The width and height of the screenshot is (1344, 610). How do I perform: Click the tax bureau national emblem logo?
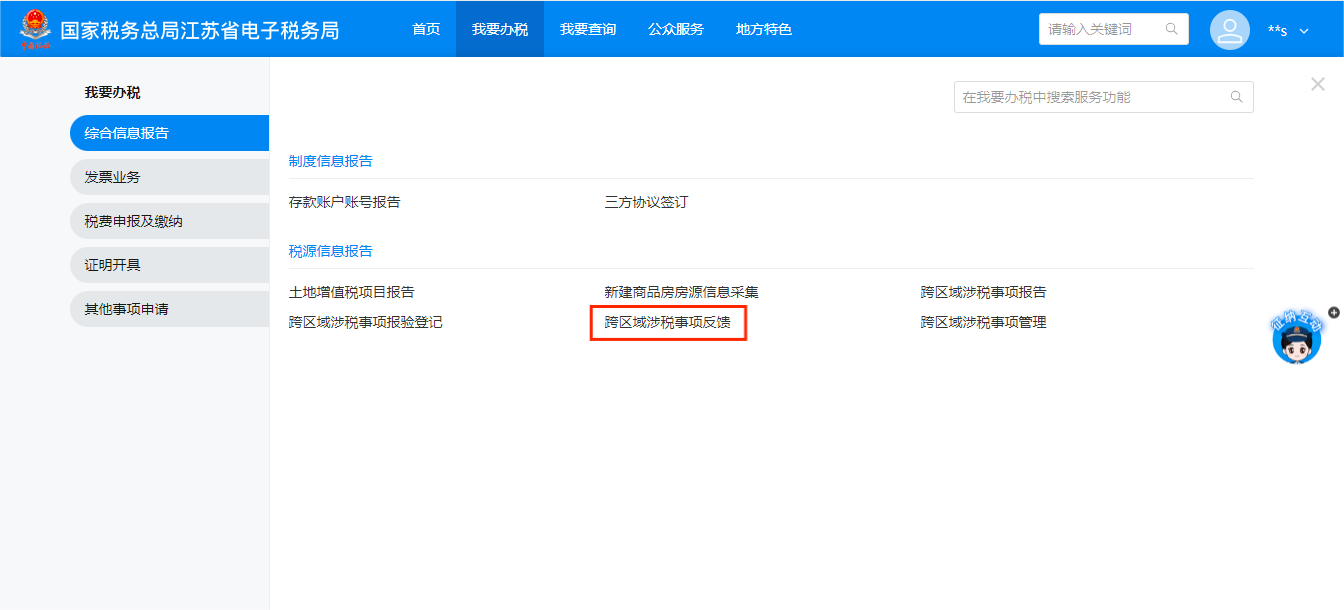point(35,28)
